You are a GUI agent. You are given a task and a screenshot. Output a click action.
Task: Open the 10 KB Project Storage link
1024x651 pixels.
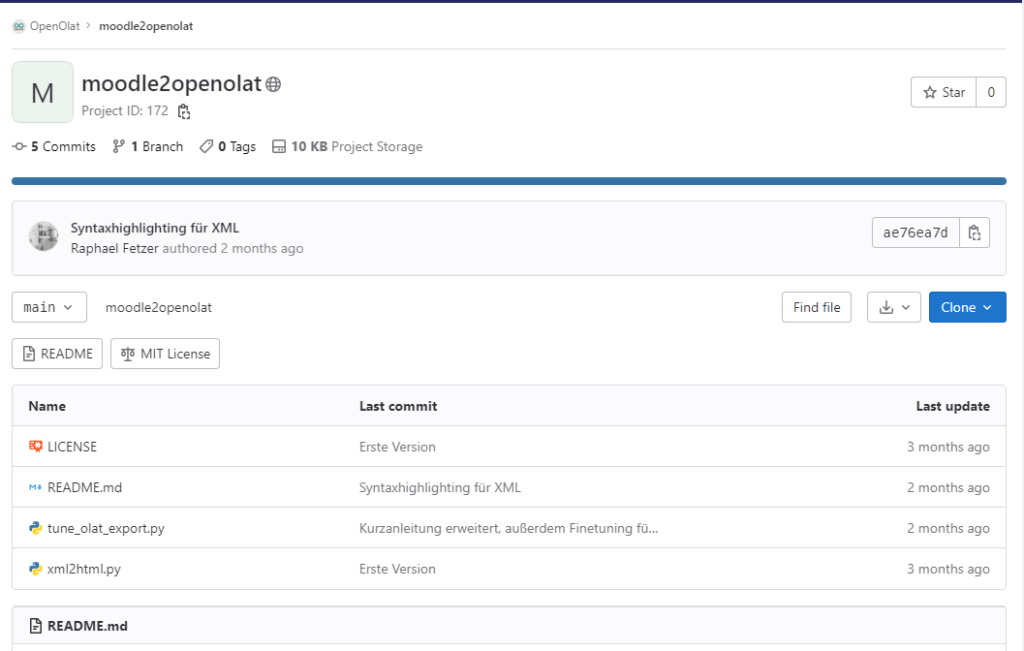347,146
